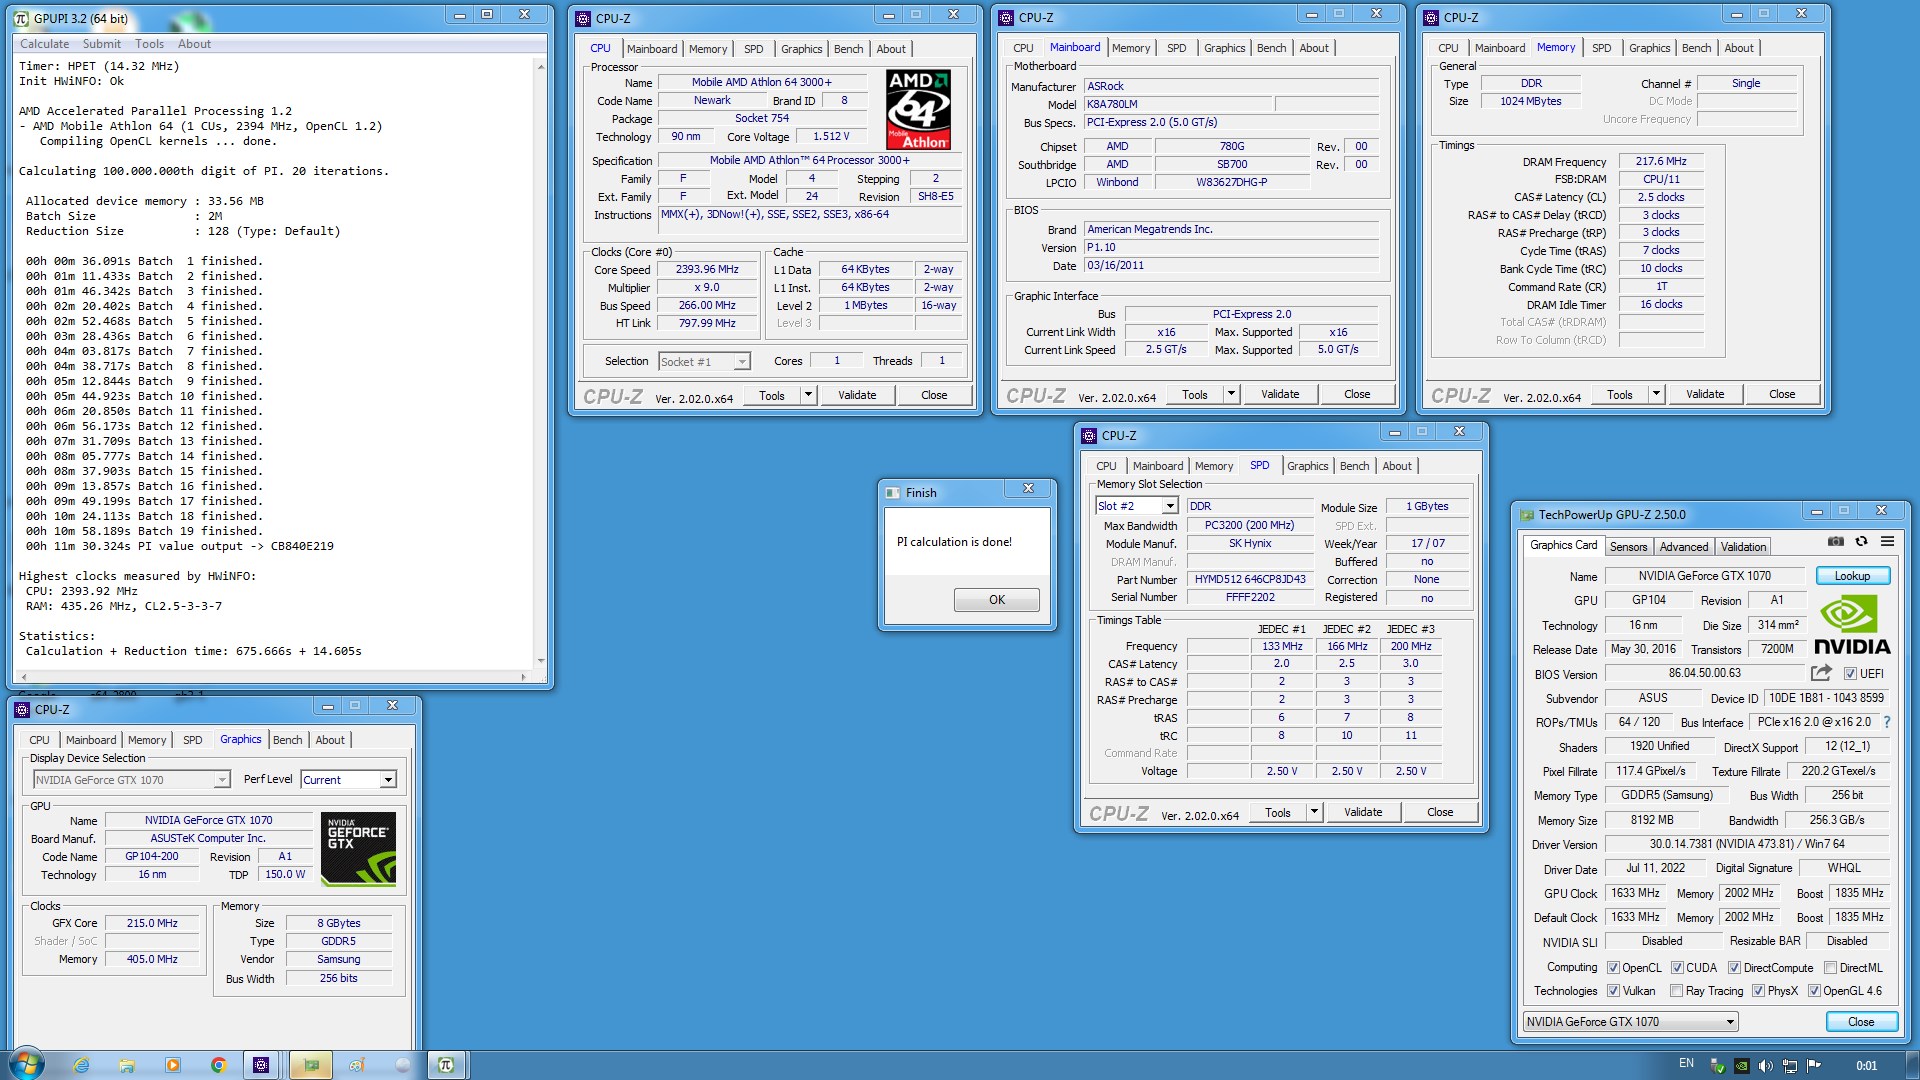Click GPU-Z screenshot camera icon
1920x1080 pixels.
[1836, 541]
